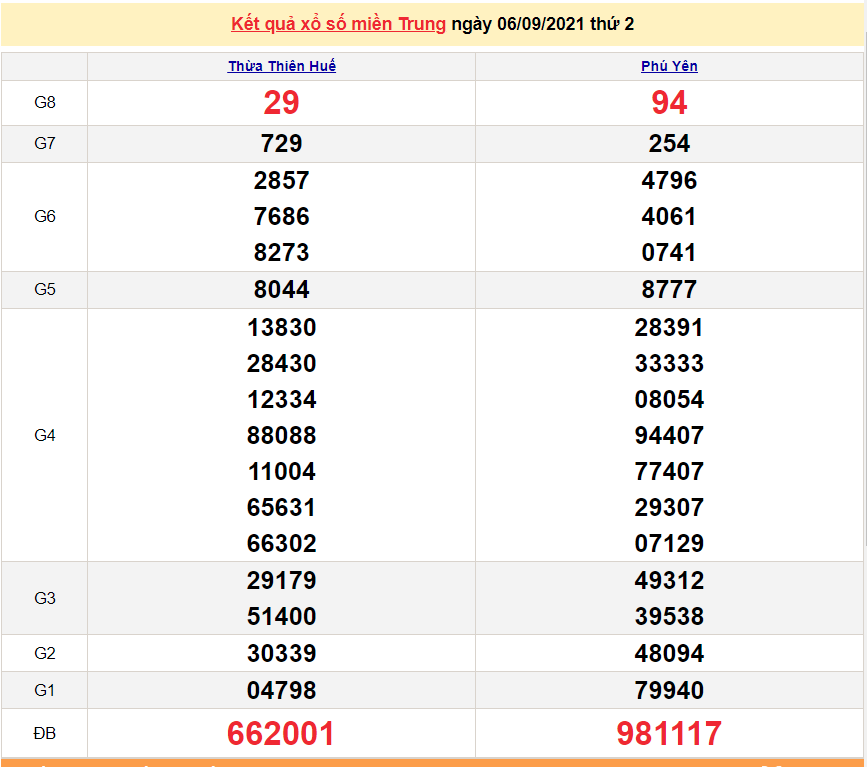This screenshot has width=867, height=767.
Task: Select the G4 number 29307
Action: tap(669, 507)
